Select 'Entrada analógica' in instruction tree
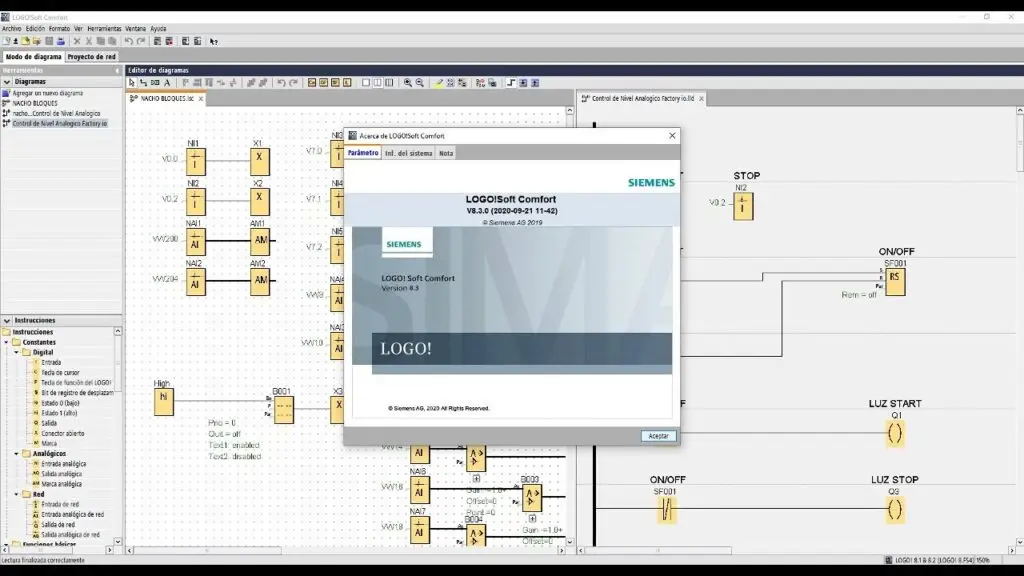Screen dimensions: 1024x576 [x=63, y=464]
